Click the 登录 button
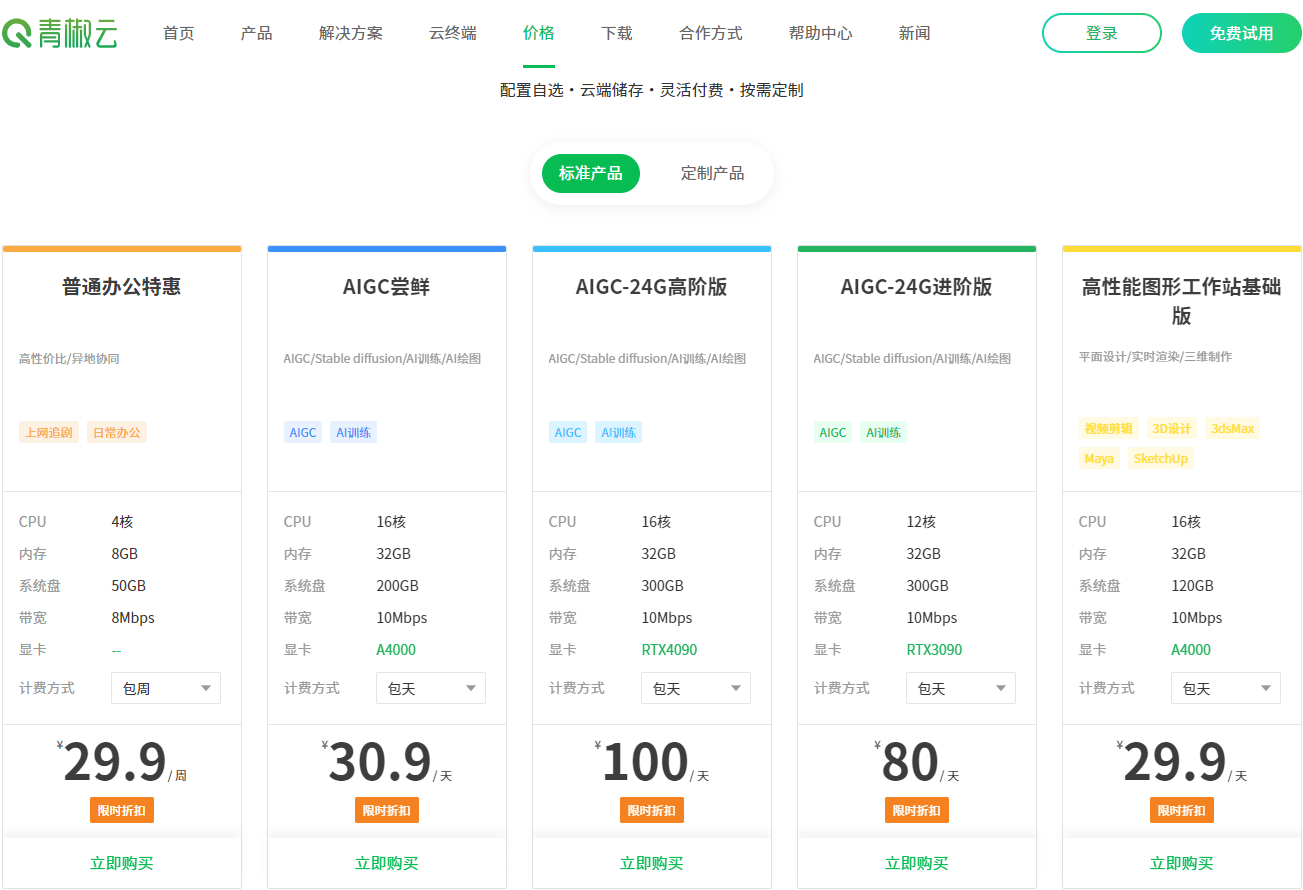 1102,33
